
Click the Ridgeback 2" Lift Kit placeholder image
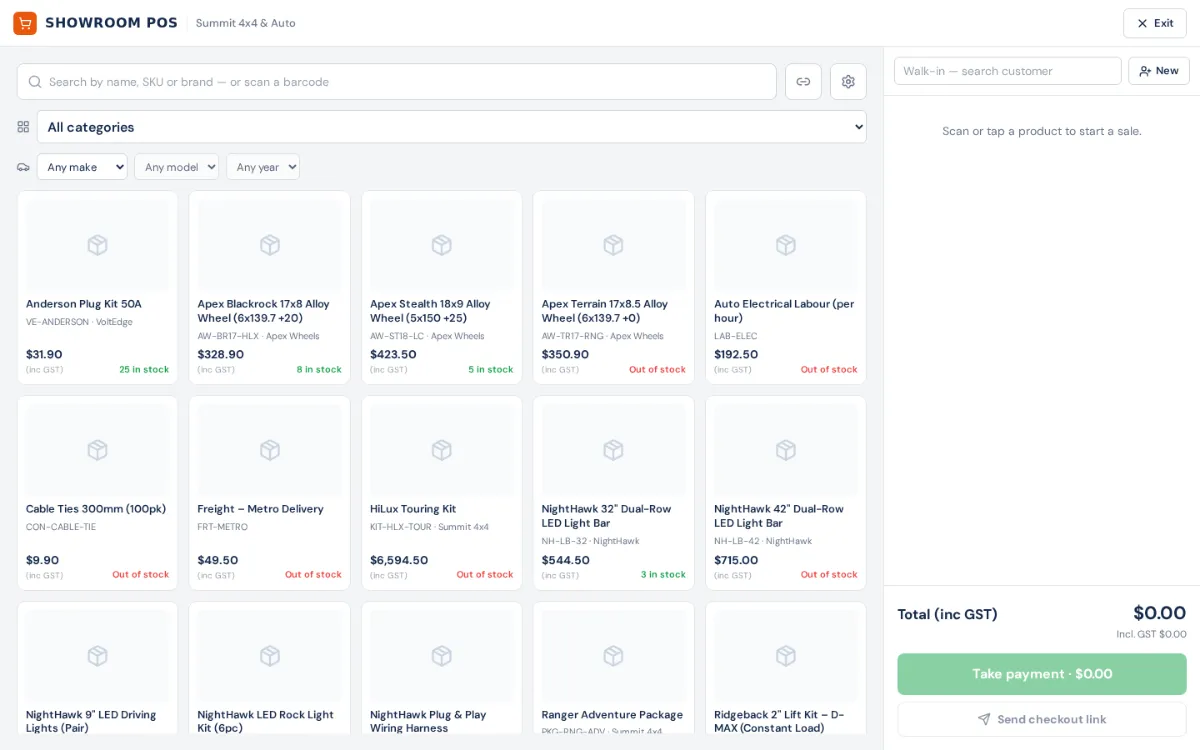[x=785, y=655]
